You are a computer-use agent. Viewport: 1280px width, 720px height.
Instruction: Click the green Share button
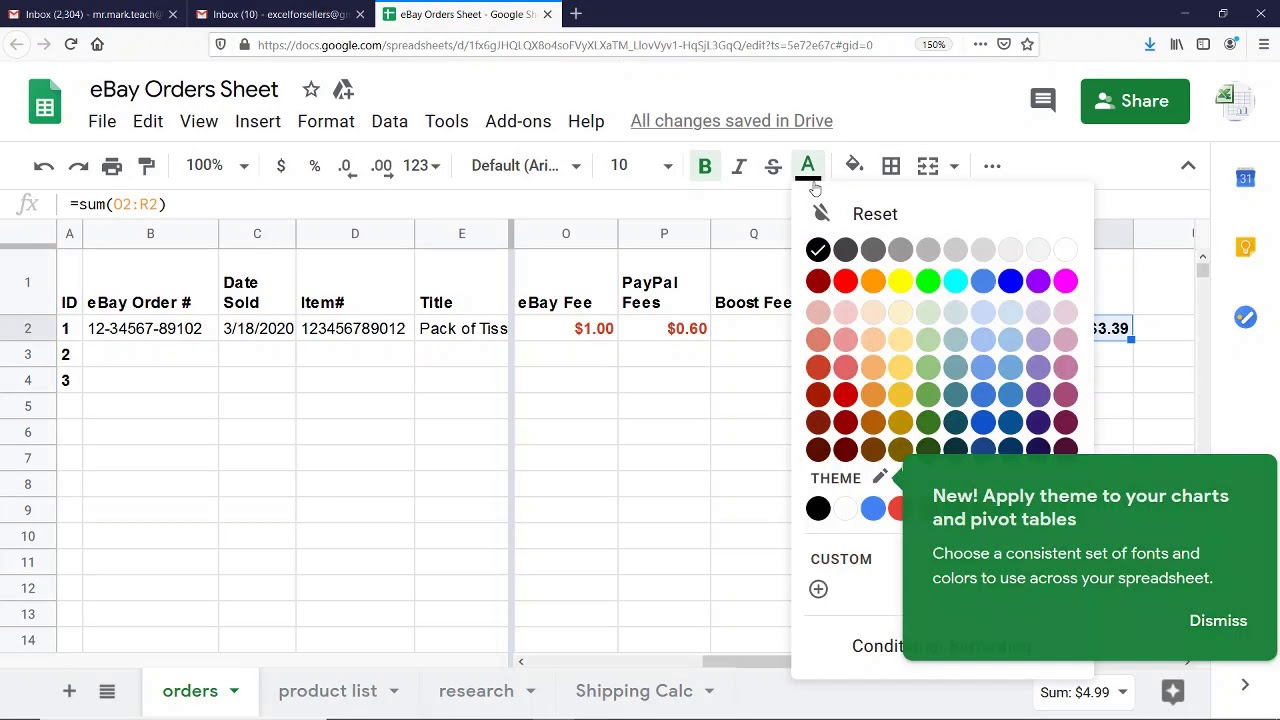(1135, 101)
